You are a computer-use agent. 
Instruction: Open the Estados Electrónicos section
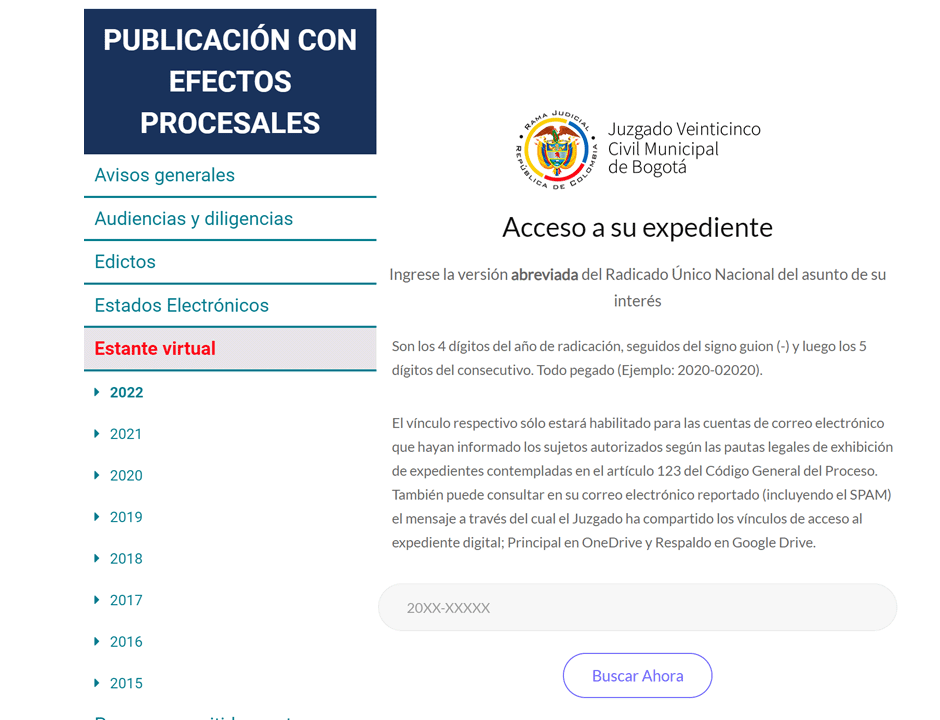(181, 305)
